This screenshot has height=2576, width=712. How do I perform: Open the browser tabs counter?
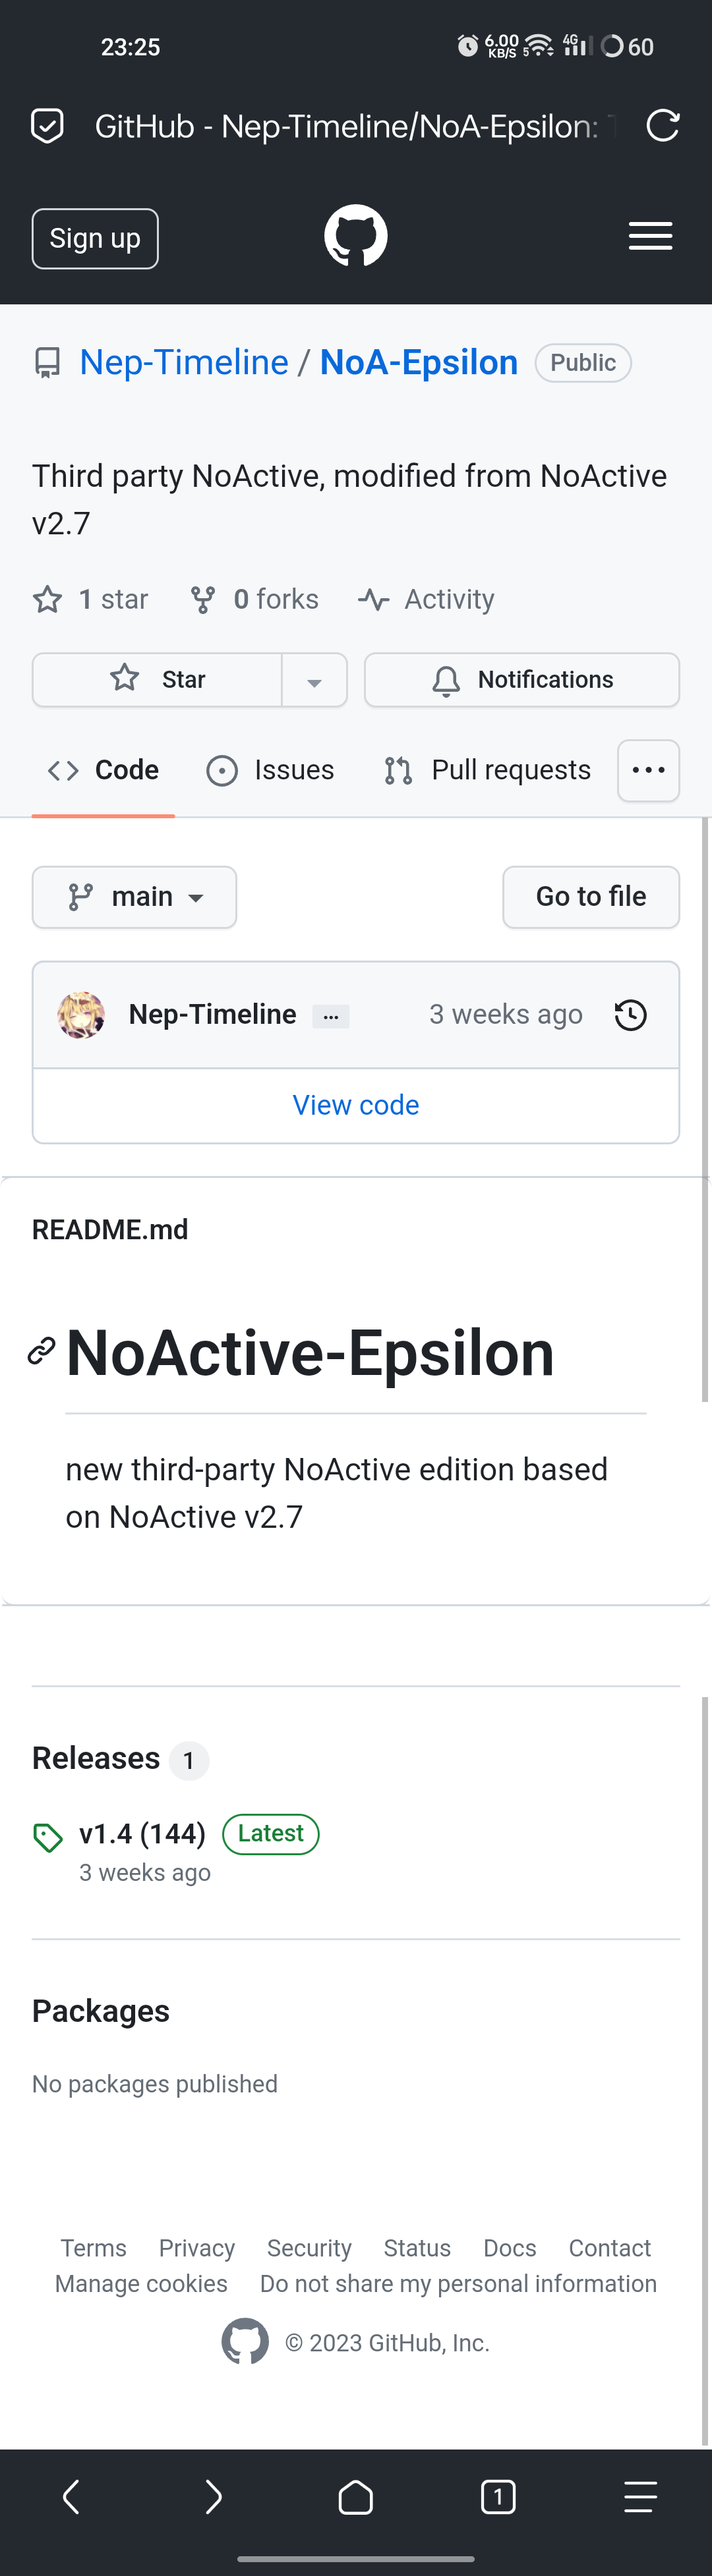498,2497
